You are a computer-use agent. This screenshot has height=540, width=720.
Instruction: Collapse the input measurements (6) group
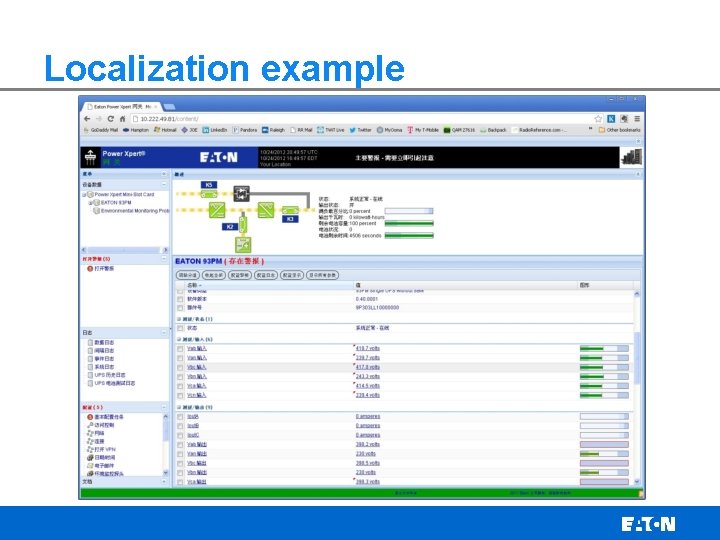[179, 339]
